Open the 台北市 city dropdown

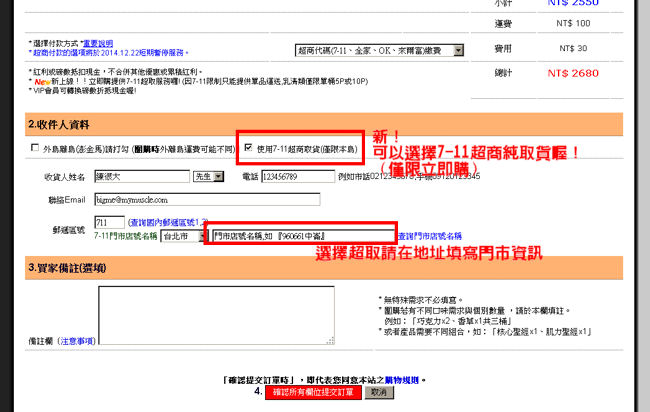(x=184, y=236)
